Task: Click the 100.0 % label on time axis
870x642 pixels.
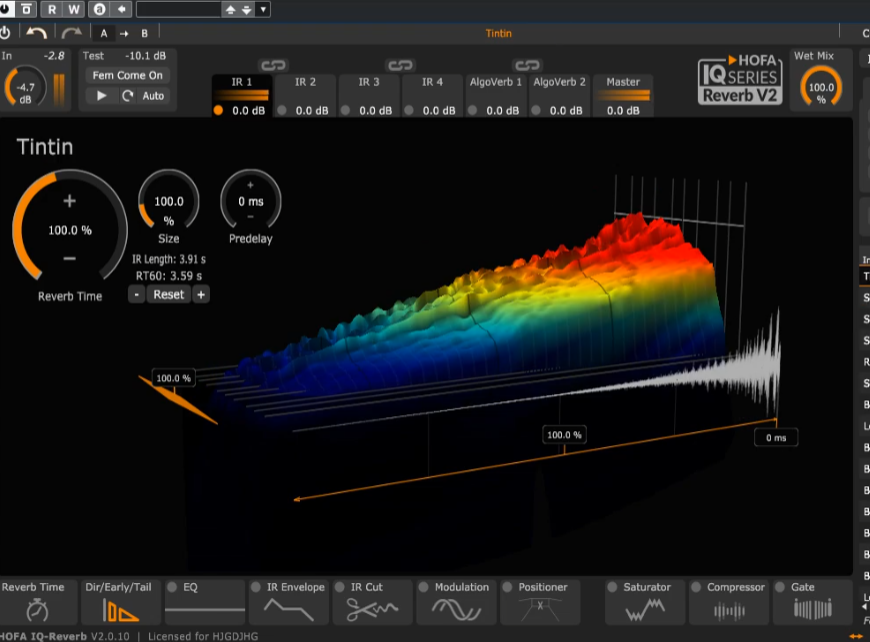Action: [564, 435]
